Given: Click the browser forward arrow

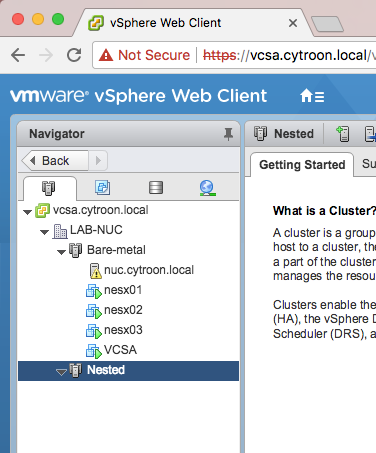Looking at the screenshot, I should pos(46,55).
